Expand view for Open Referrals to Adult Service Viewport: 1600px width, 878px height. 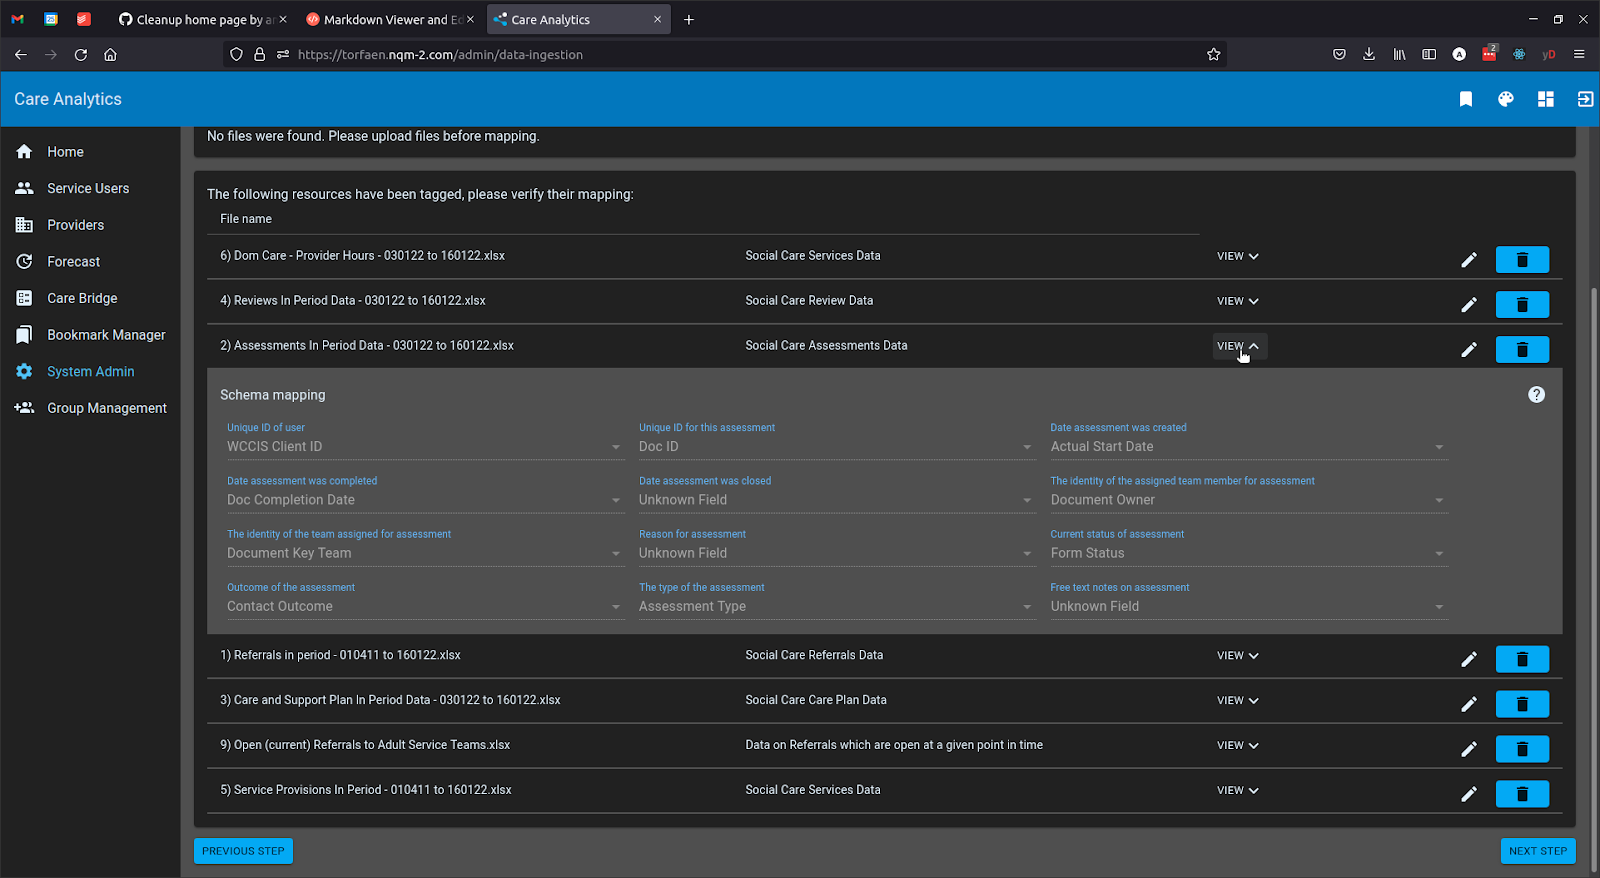point(1238,746)
